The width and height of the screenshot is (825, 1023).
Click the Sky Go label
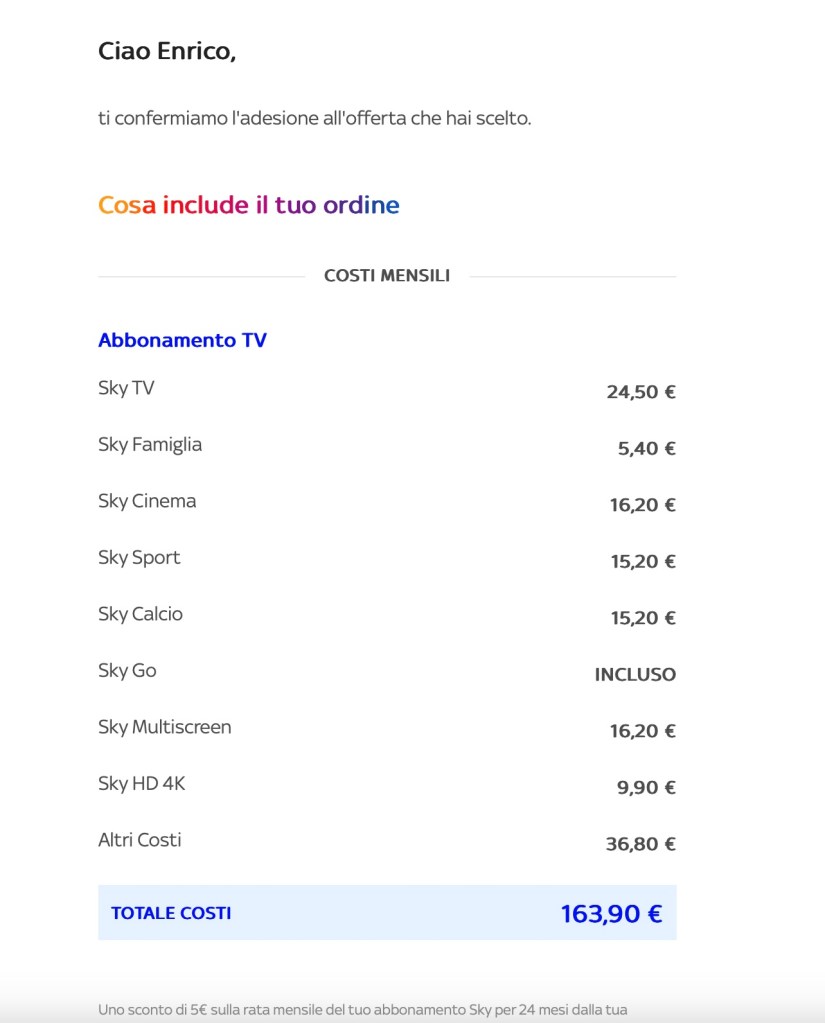(x=127, y=671)
